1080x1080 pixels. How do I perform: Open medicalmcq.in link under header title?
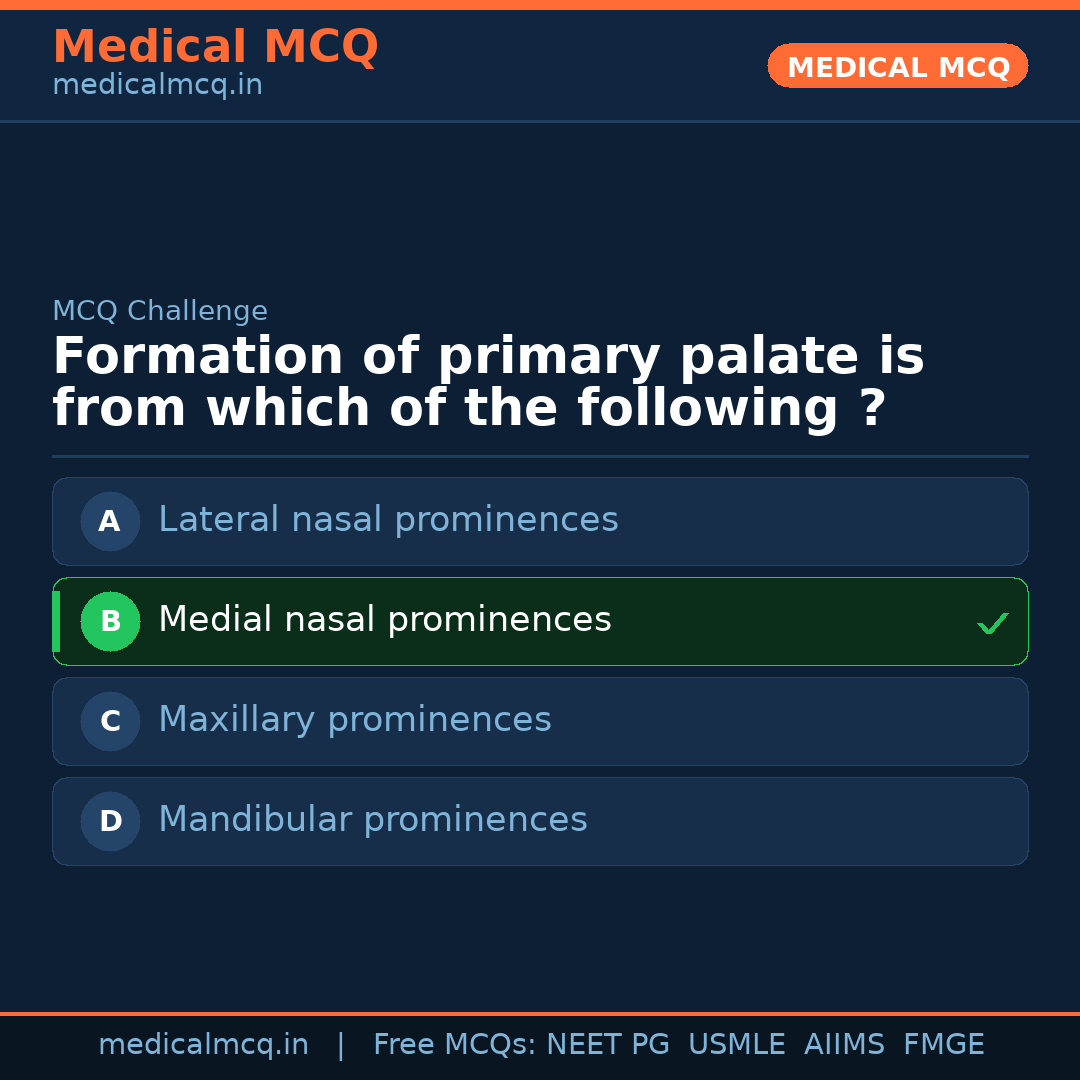coord(157,86)
